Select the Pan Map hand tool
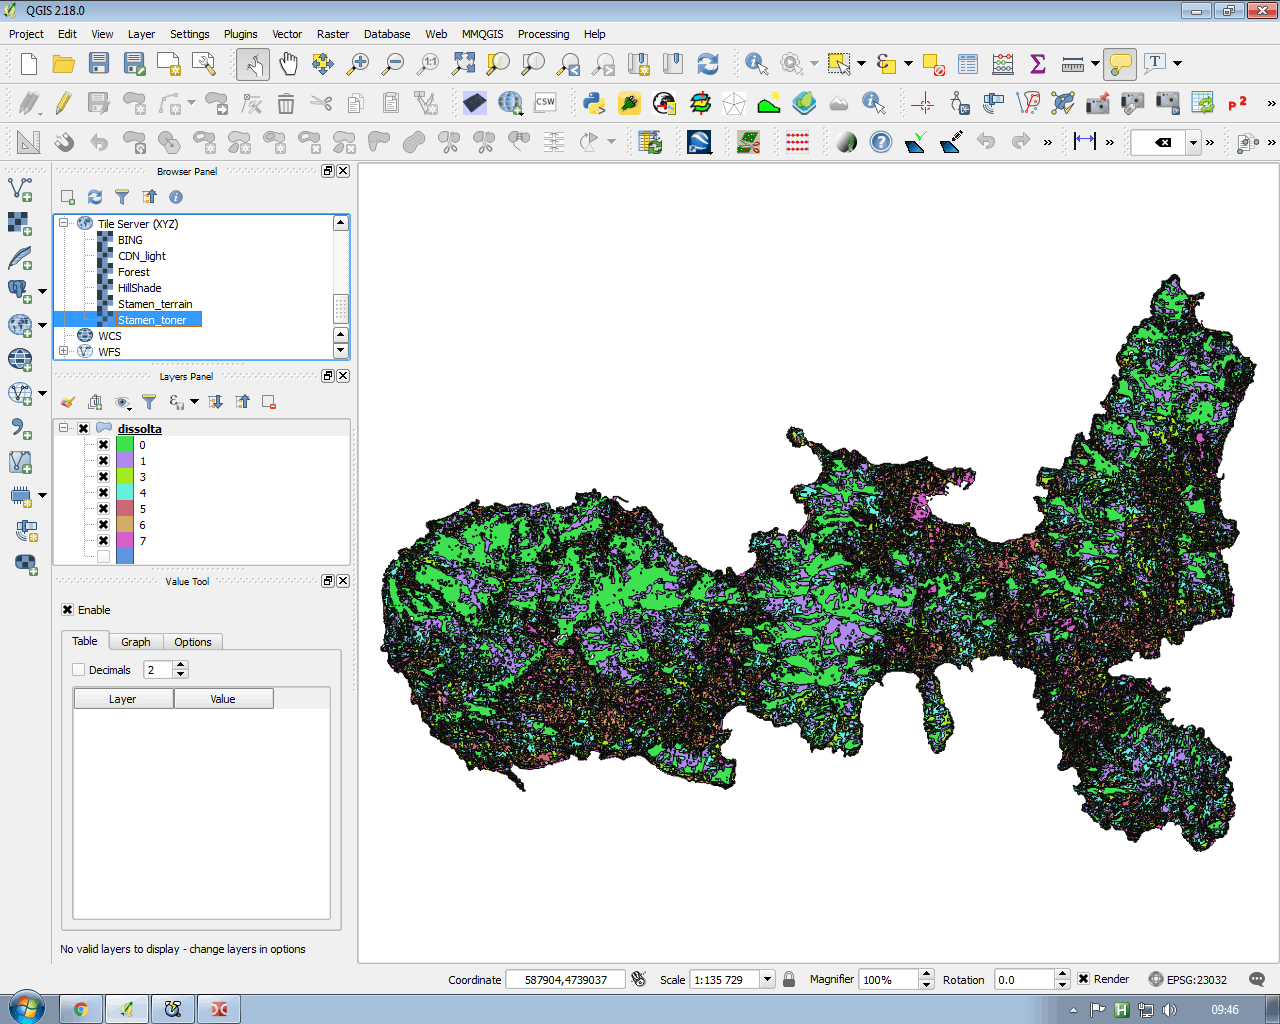1280x1024 pixels. pyautogui.click(x=288, y=64)
